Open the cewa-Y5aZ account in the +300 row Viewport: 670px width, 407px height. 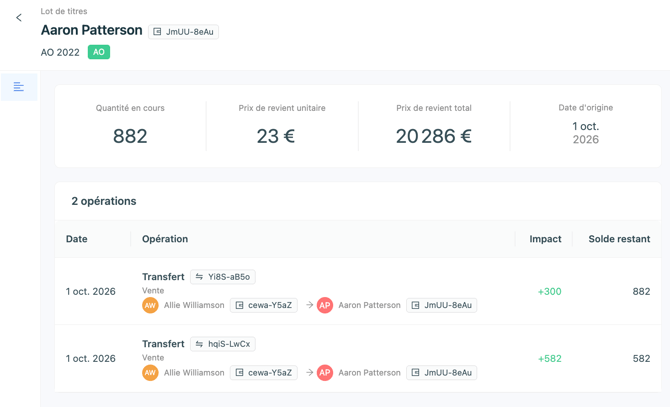[264, 305]
